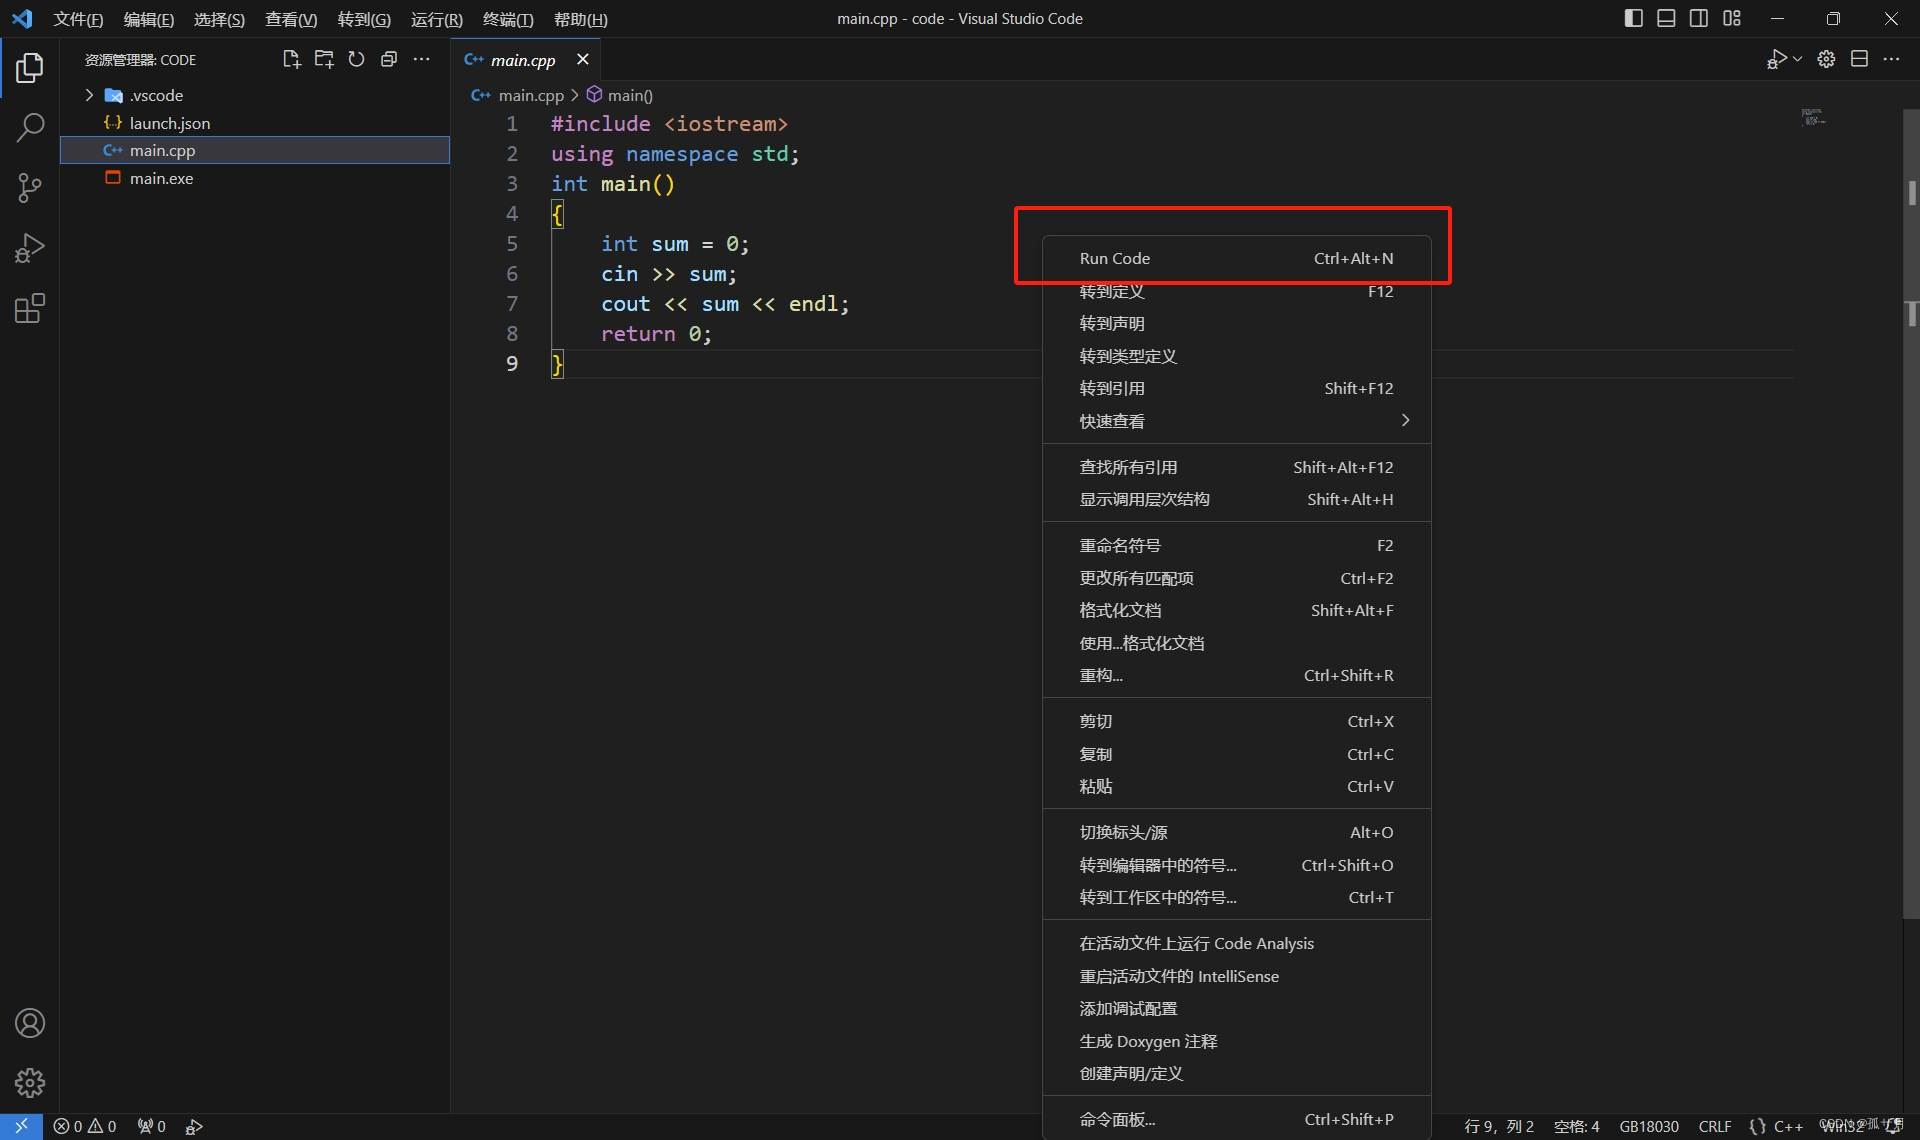The width and height of the screenshot is (1920, 1140).
Task: Create a new folder in Explorer
Action: (324, 60)
